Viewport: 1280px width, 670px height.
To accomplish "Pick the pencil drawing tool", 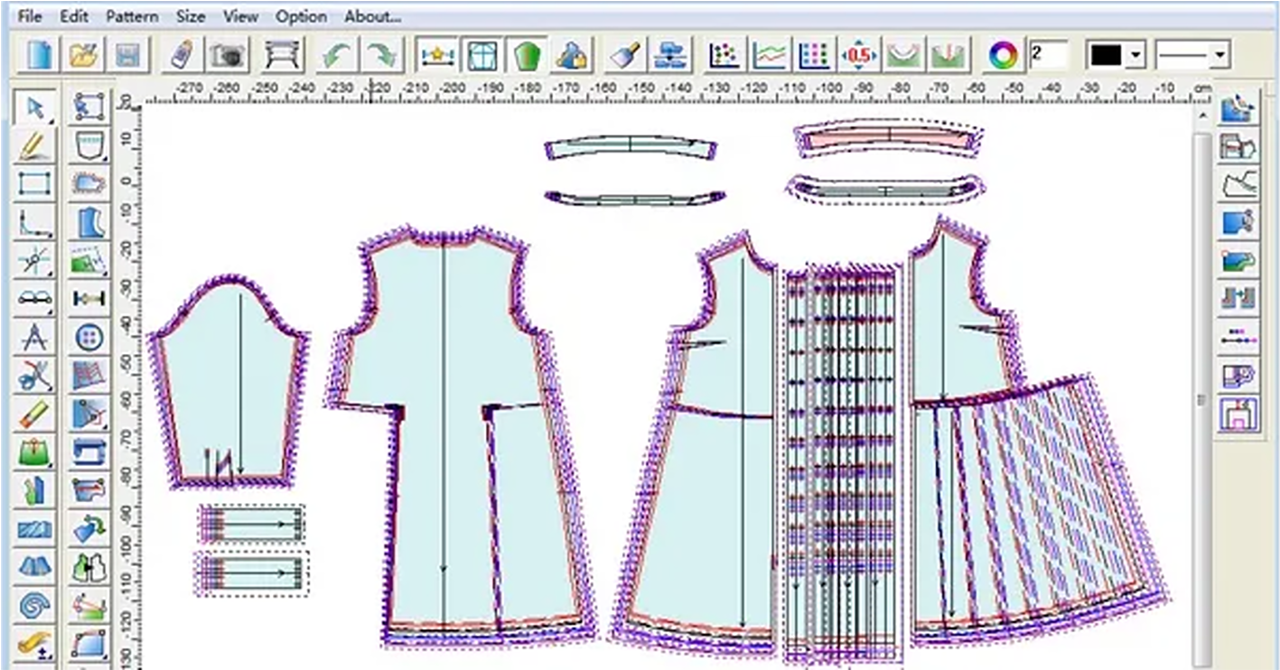I will pyautogui.click(x=35, y=146).
